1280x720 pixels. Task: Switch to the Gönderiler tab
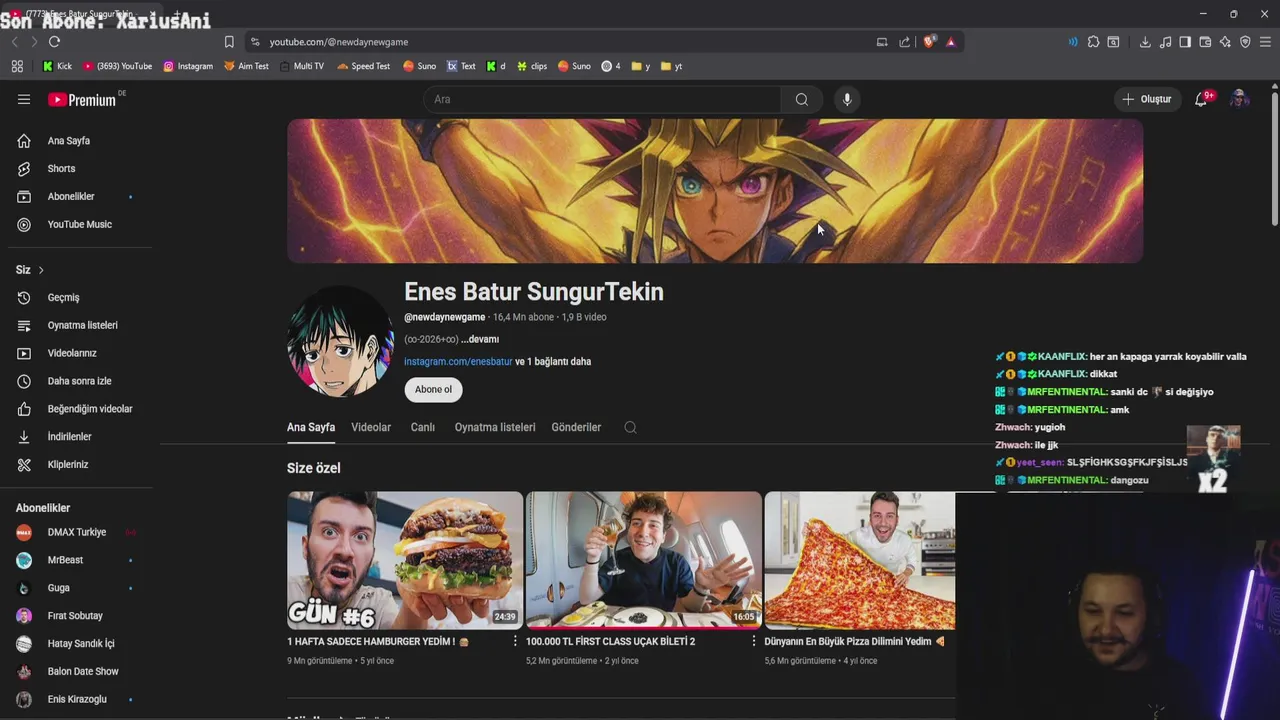click(x=576, y=427)
